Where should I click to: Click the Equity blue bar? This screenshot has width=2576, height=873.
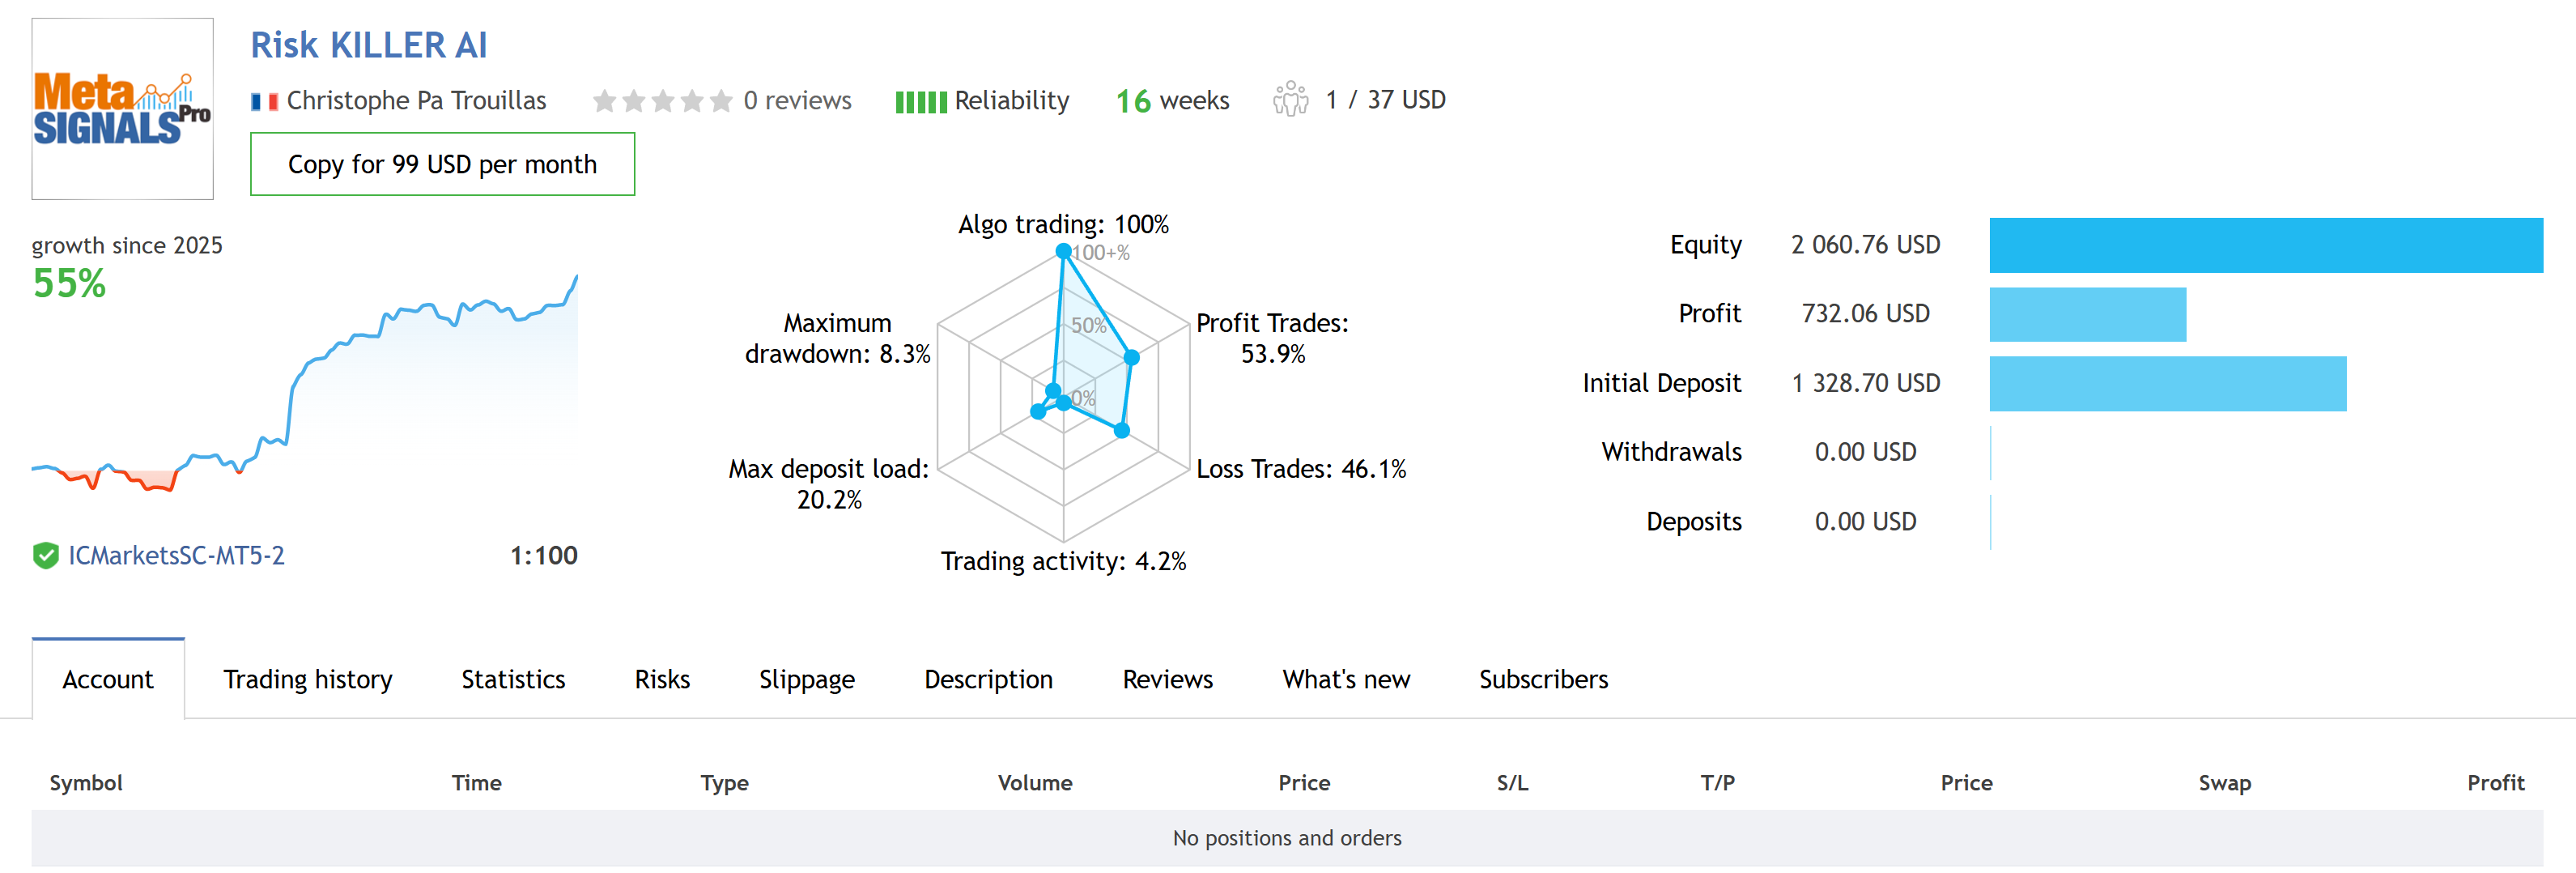point(2265,245)
